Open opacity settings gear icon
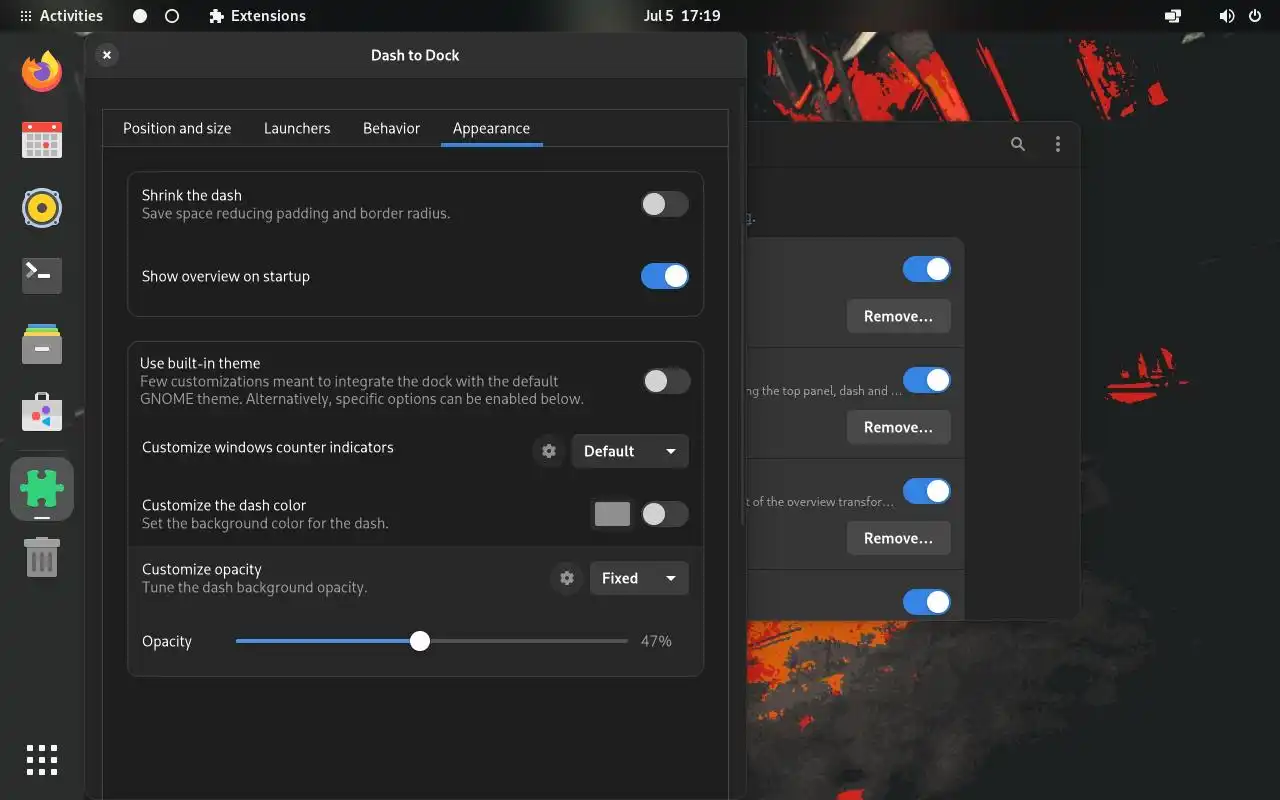This screenshot has width=1280, height=800. 567,578
